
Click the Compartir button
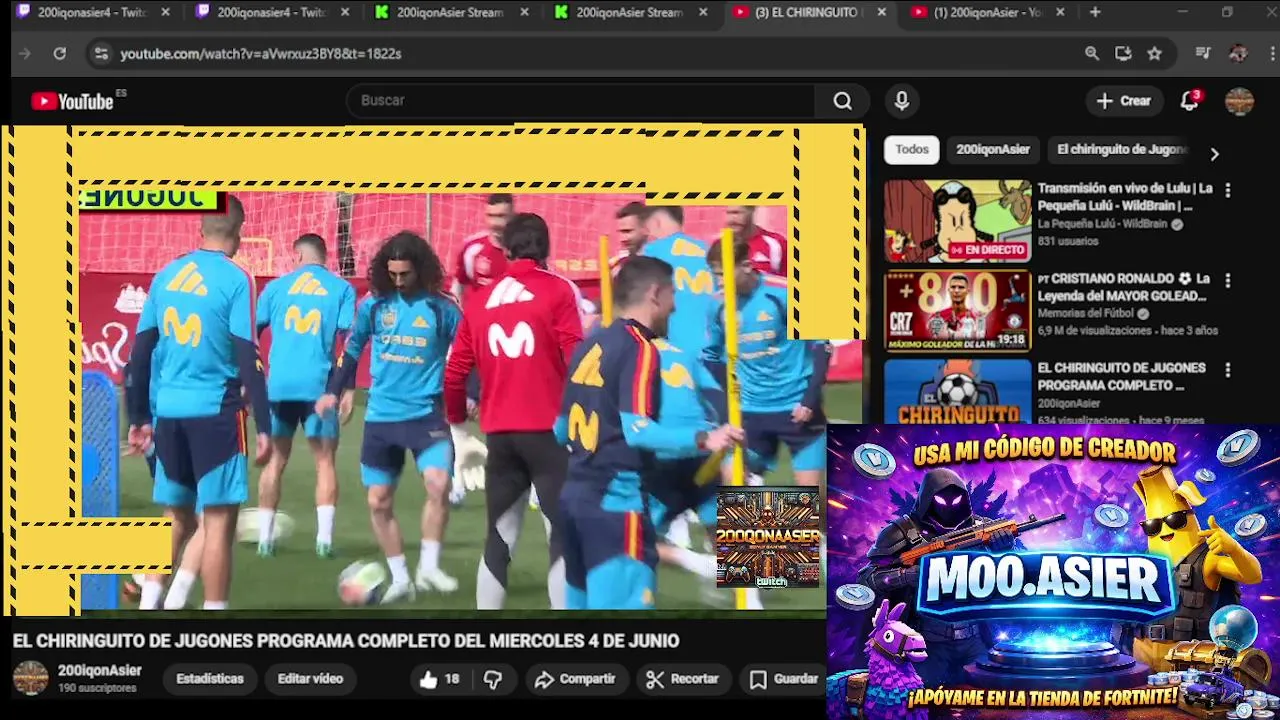[x=575, y=679]
